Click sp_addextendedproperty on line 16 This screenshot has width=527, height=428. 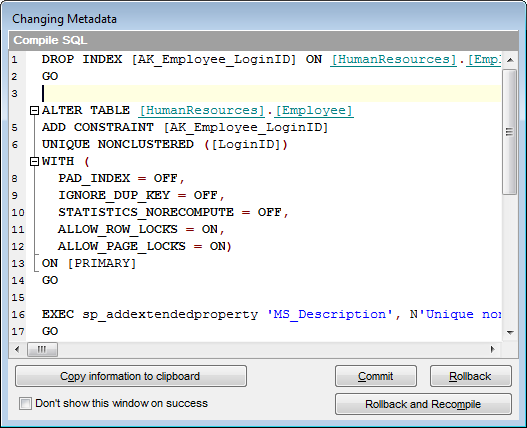(x=170, y=315)
